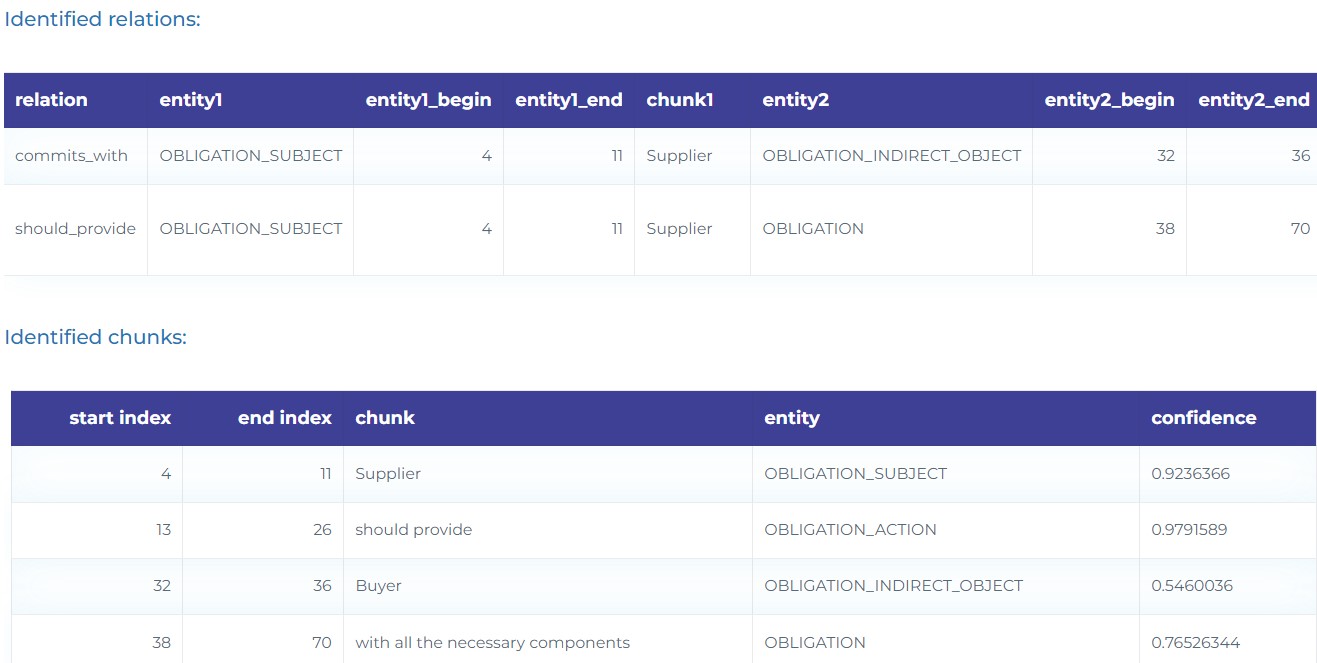1317x663 pixels.
Task: Click entity1_begin value 4 in commits_with row
Action: coord(487,156)
